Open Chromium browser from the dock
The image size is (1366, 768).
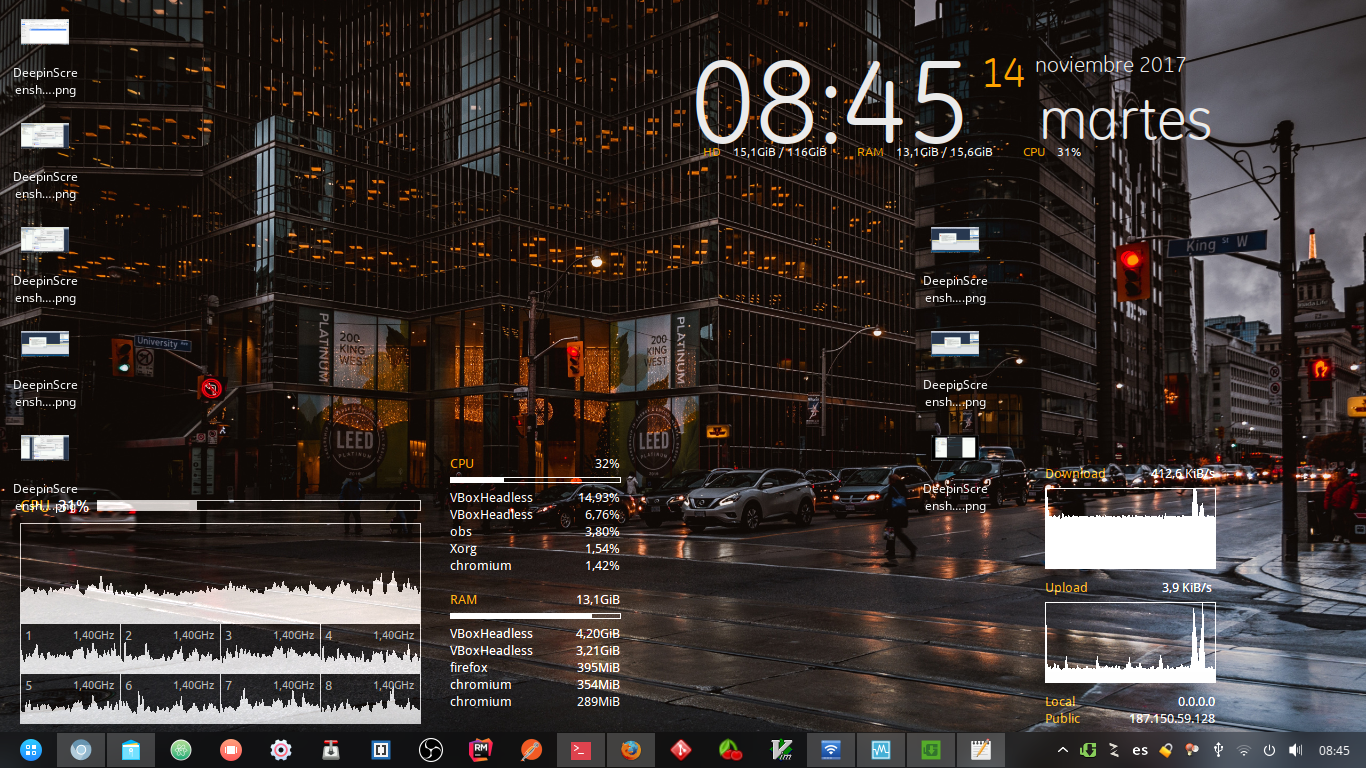(x=81, y=750)
